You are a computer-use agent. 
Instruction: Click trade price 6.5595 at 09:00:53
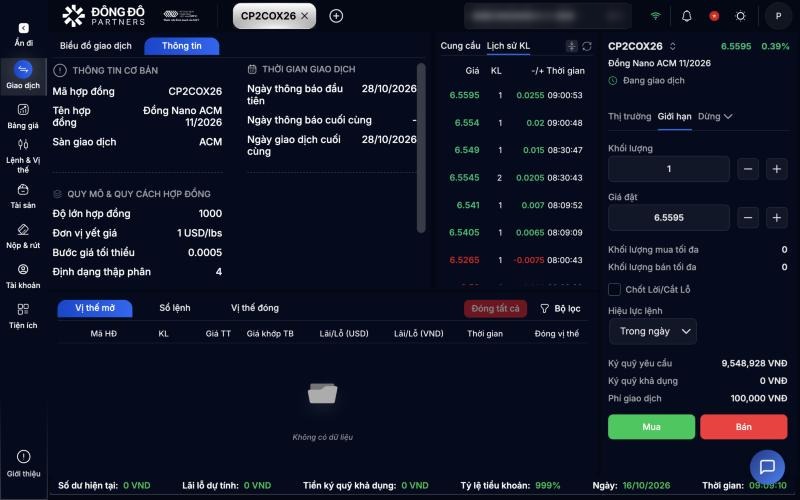(x=464, y=95)
